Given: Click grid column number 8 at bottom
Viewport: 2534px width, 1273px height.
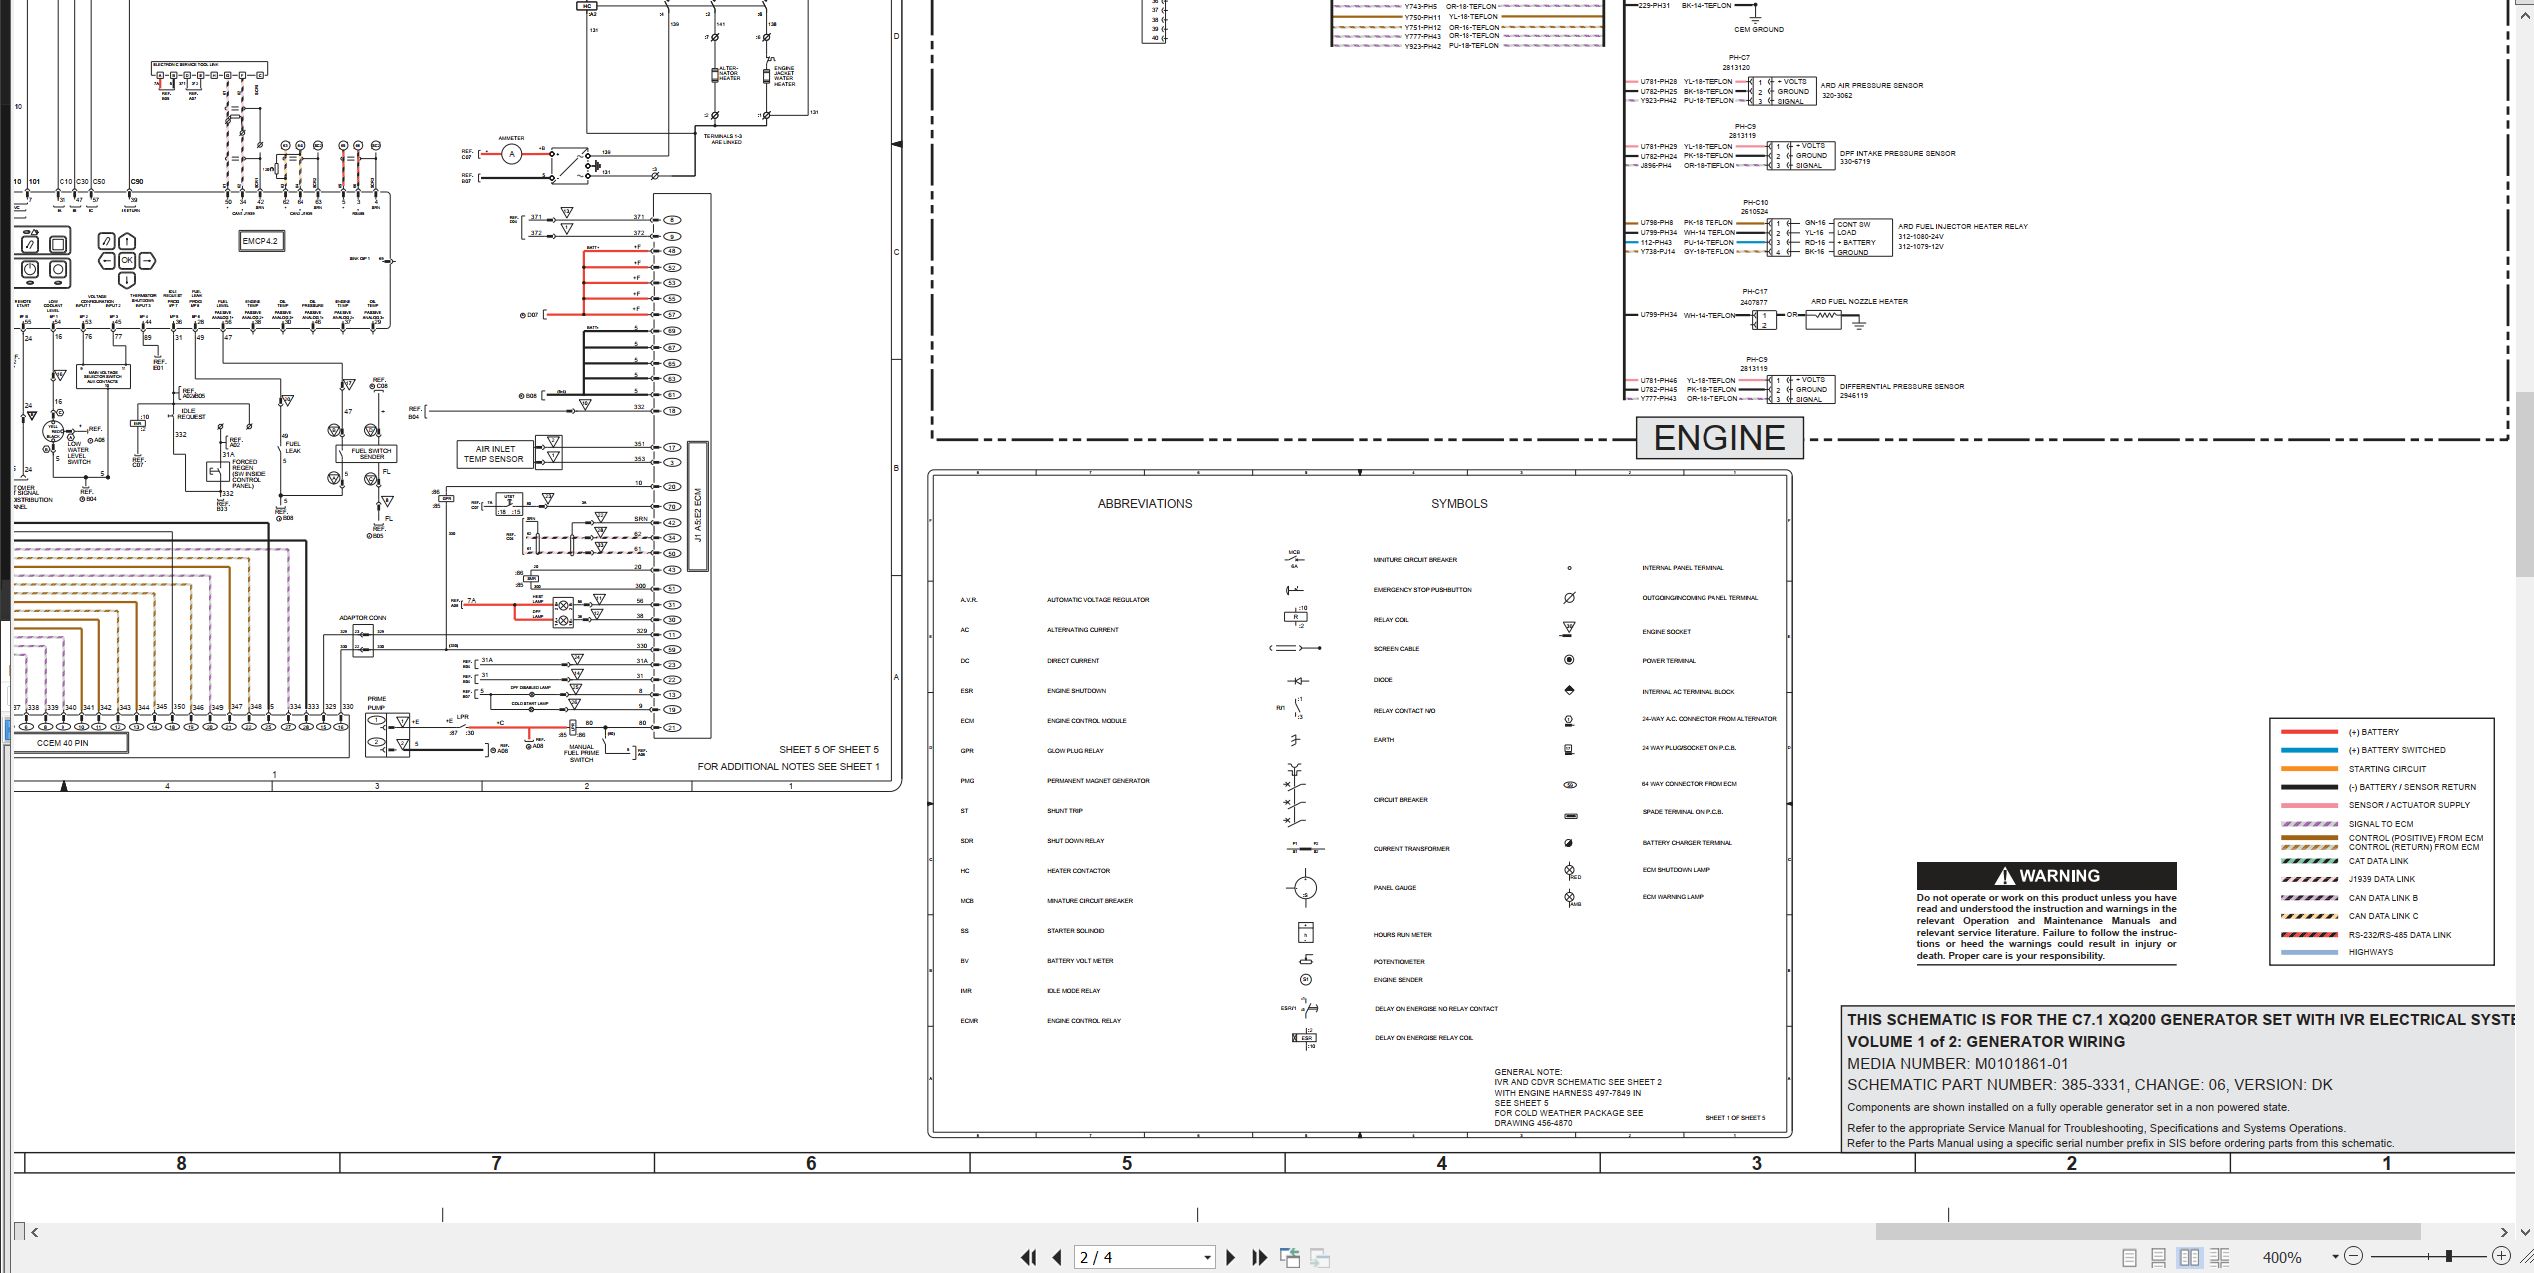Looking at the screenshot, I should [x=181, y=1163].
